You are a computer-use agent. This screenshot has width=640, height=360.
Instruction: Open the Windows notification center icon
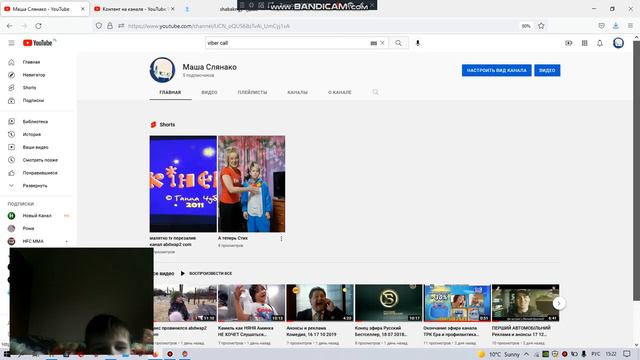(627, 354)
